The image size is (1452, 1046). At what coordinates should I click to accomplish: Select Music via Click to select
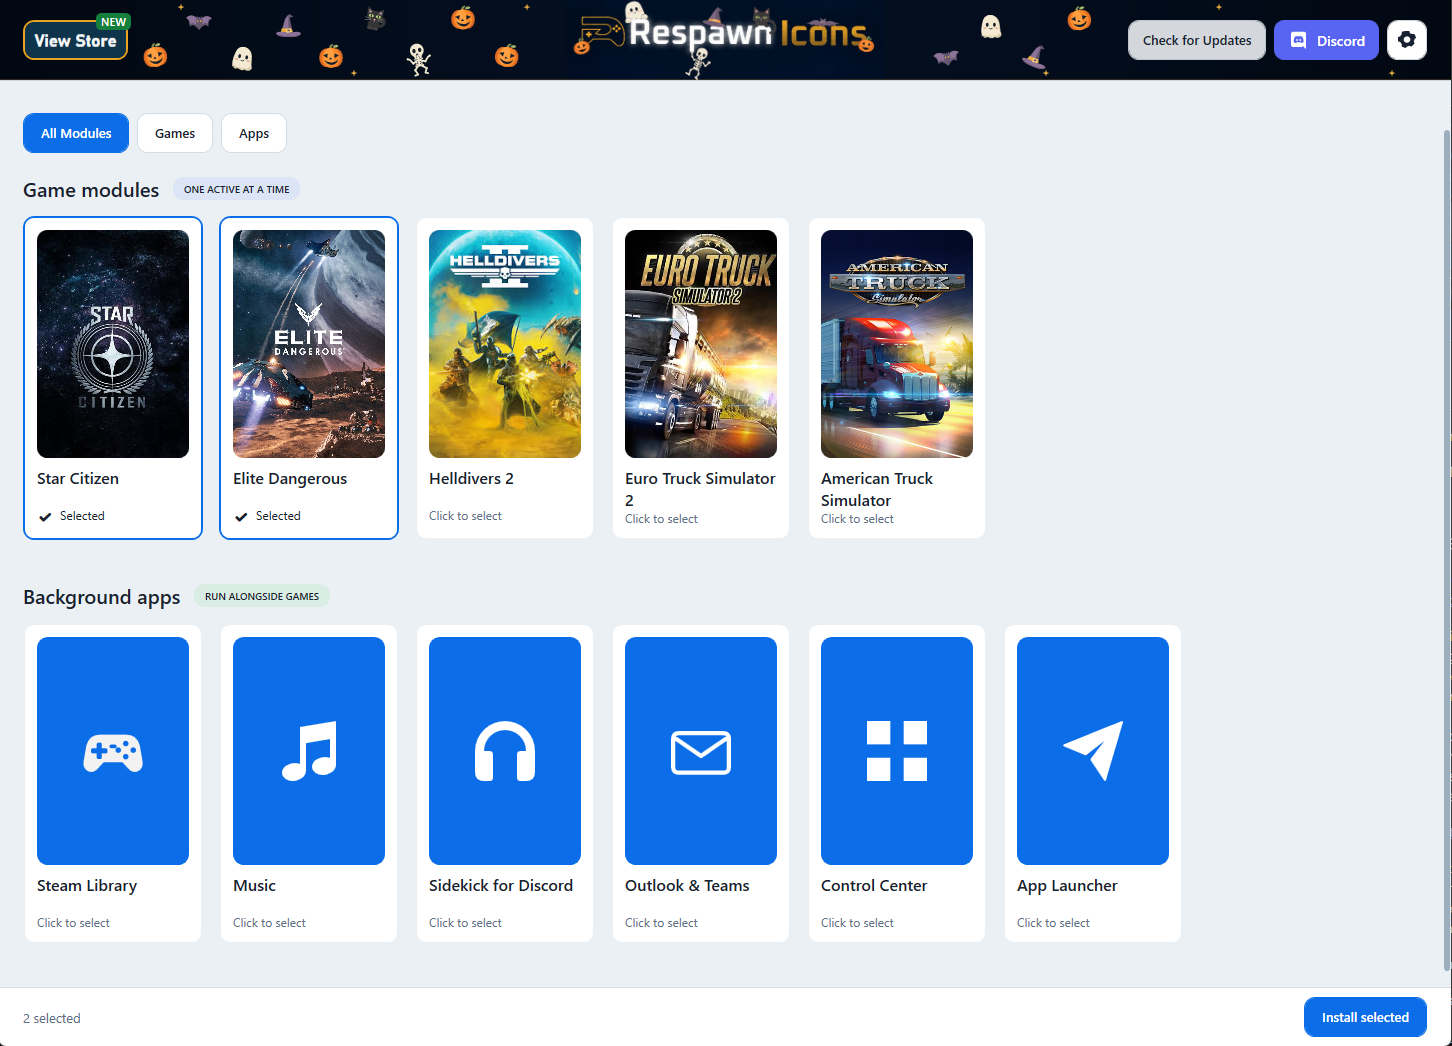click(x=269, y=923)
